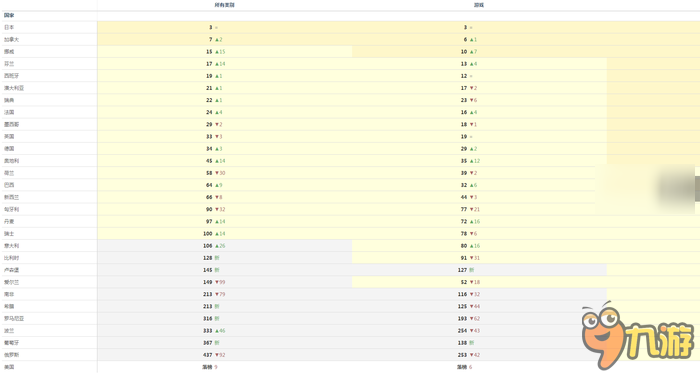
Task: Click red down arrow in 爱尔兰 all-categories cell
Action: pos(217,282)
